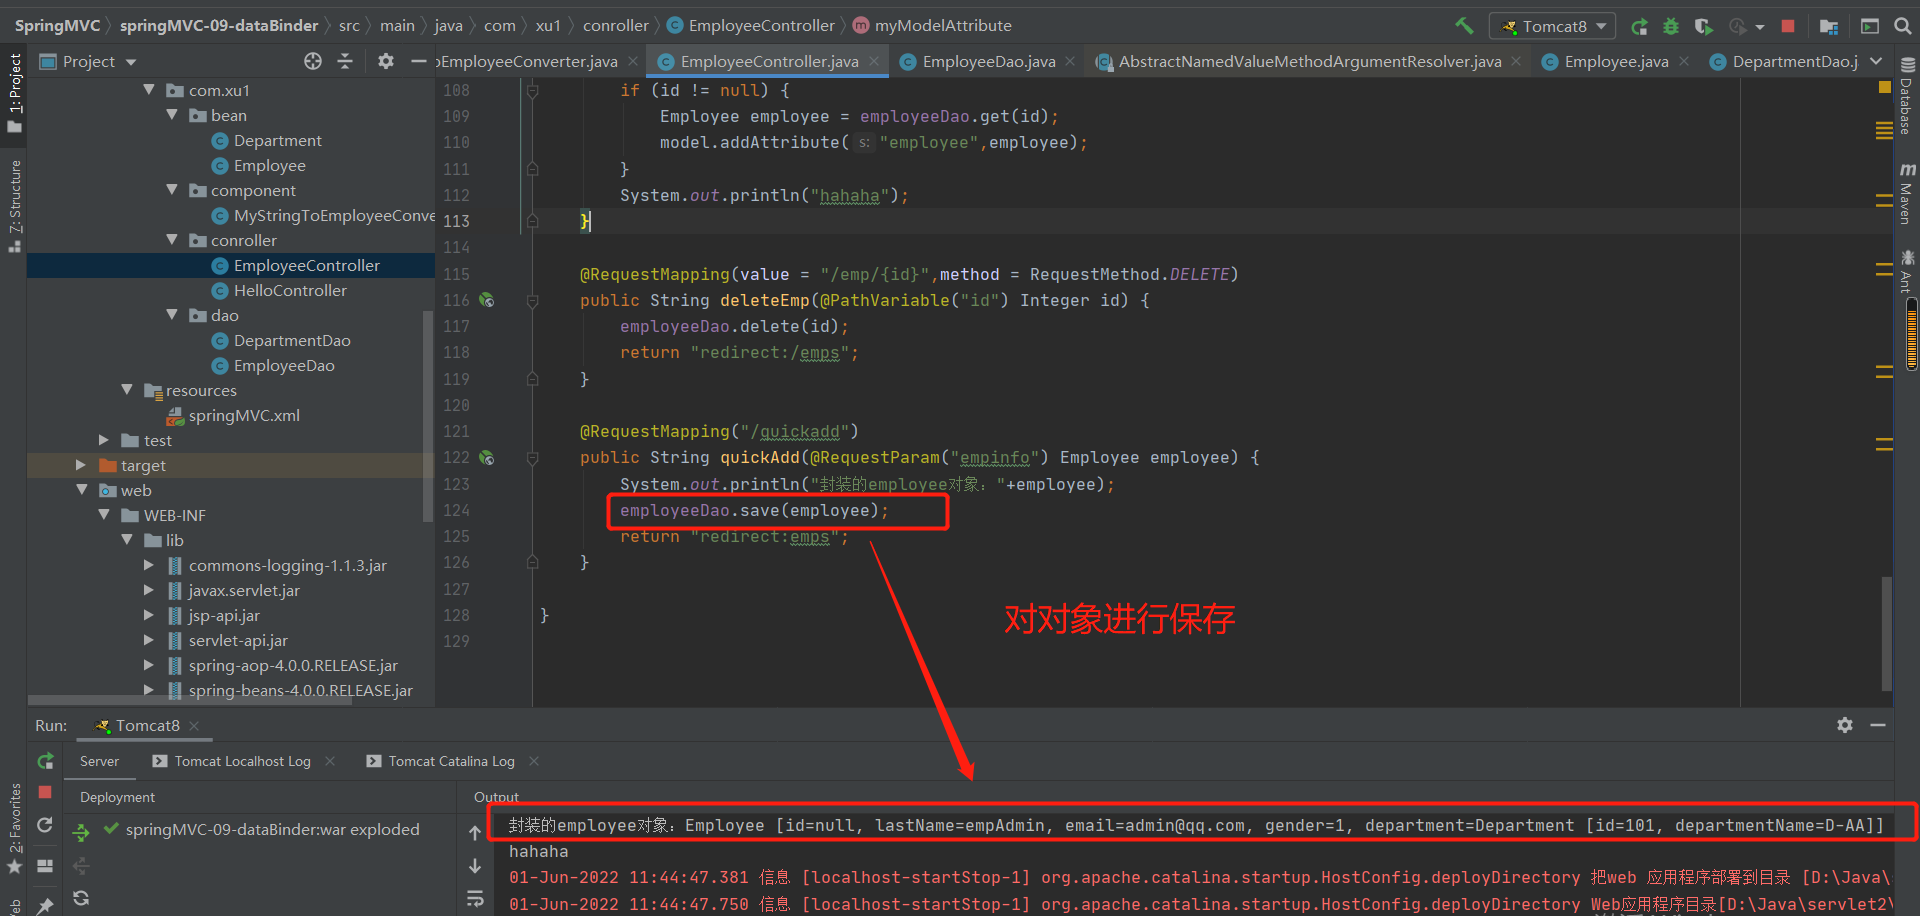1920x916 pixels.
Task: Open the Maven tool window sidebar tab
Action: tap(1907, 193)
